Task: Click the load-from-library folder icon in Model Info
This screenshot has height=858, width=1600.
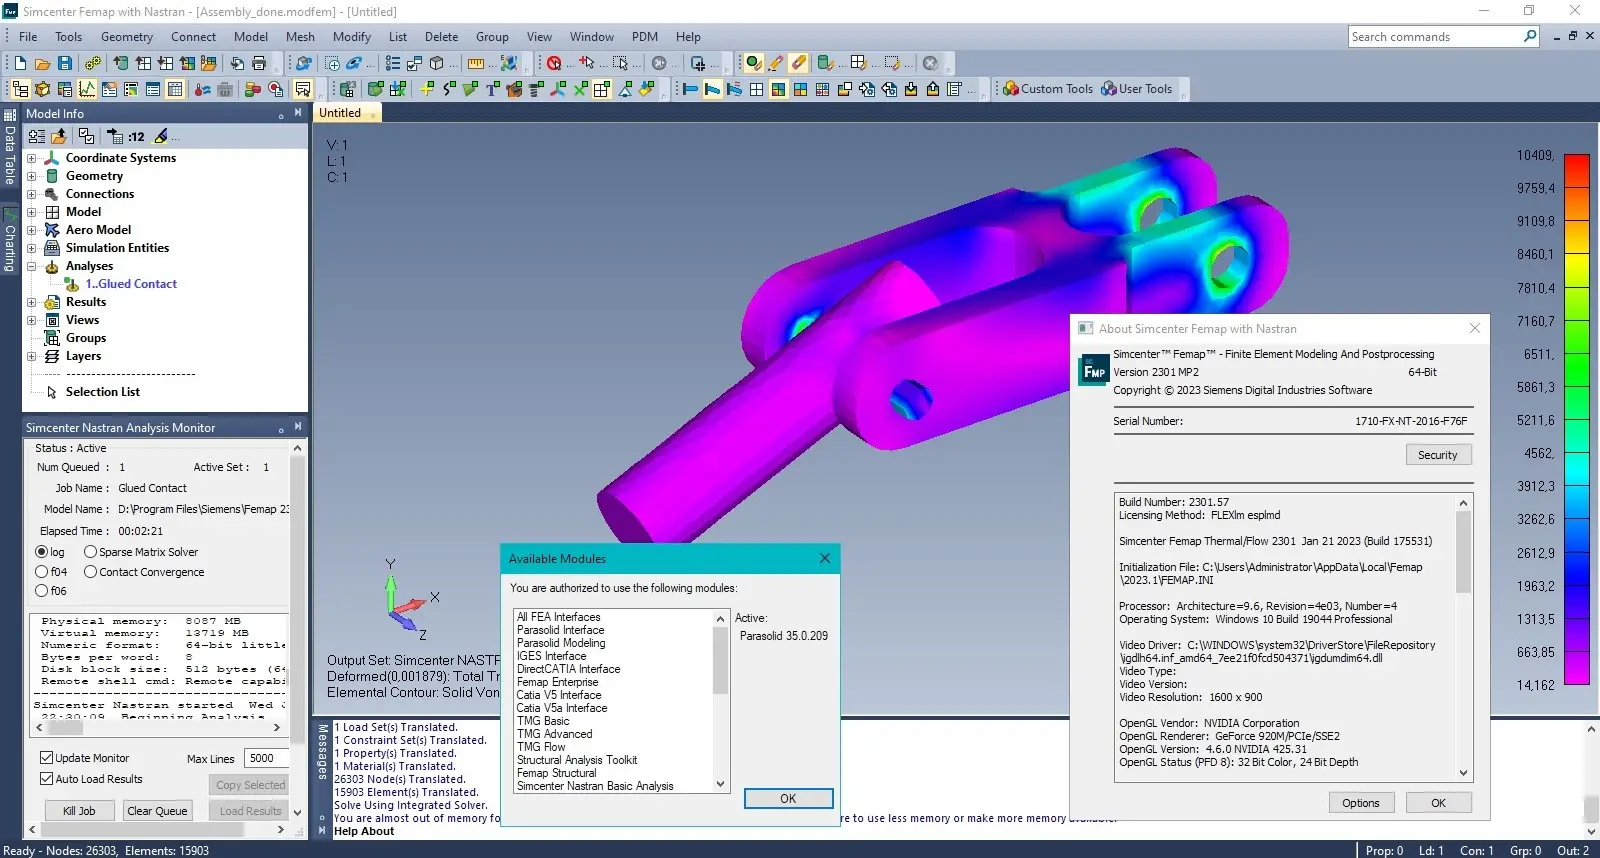Action: tap(59, 136)
